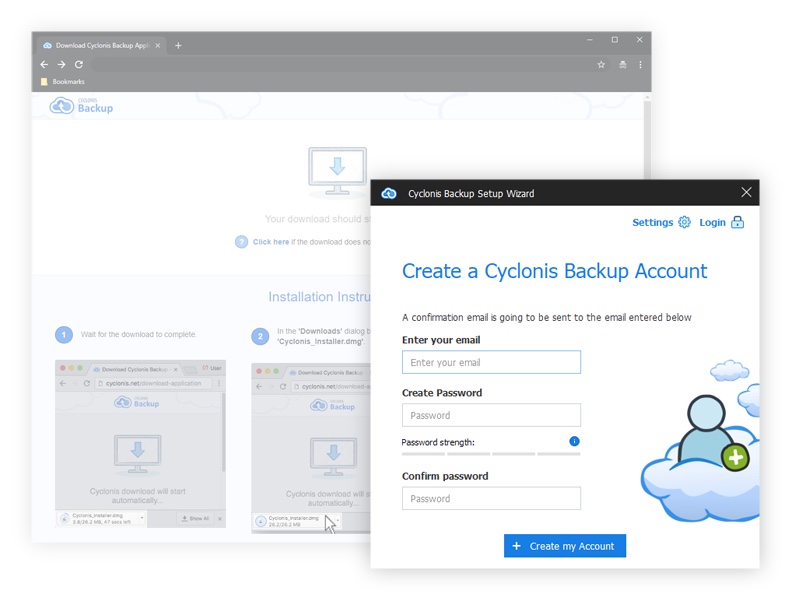Click the password strength meter bar
The image size is (791, 600).
tap(491, 454)
